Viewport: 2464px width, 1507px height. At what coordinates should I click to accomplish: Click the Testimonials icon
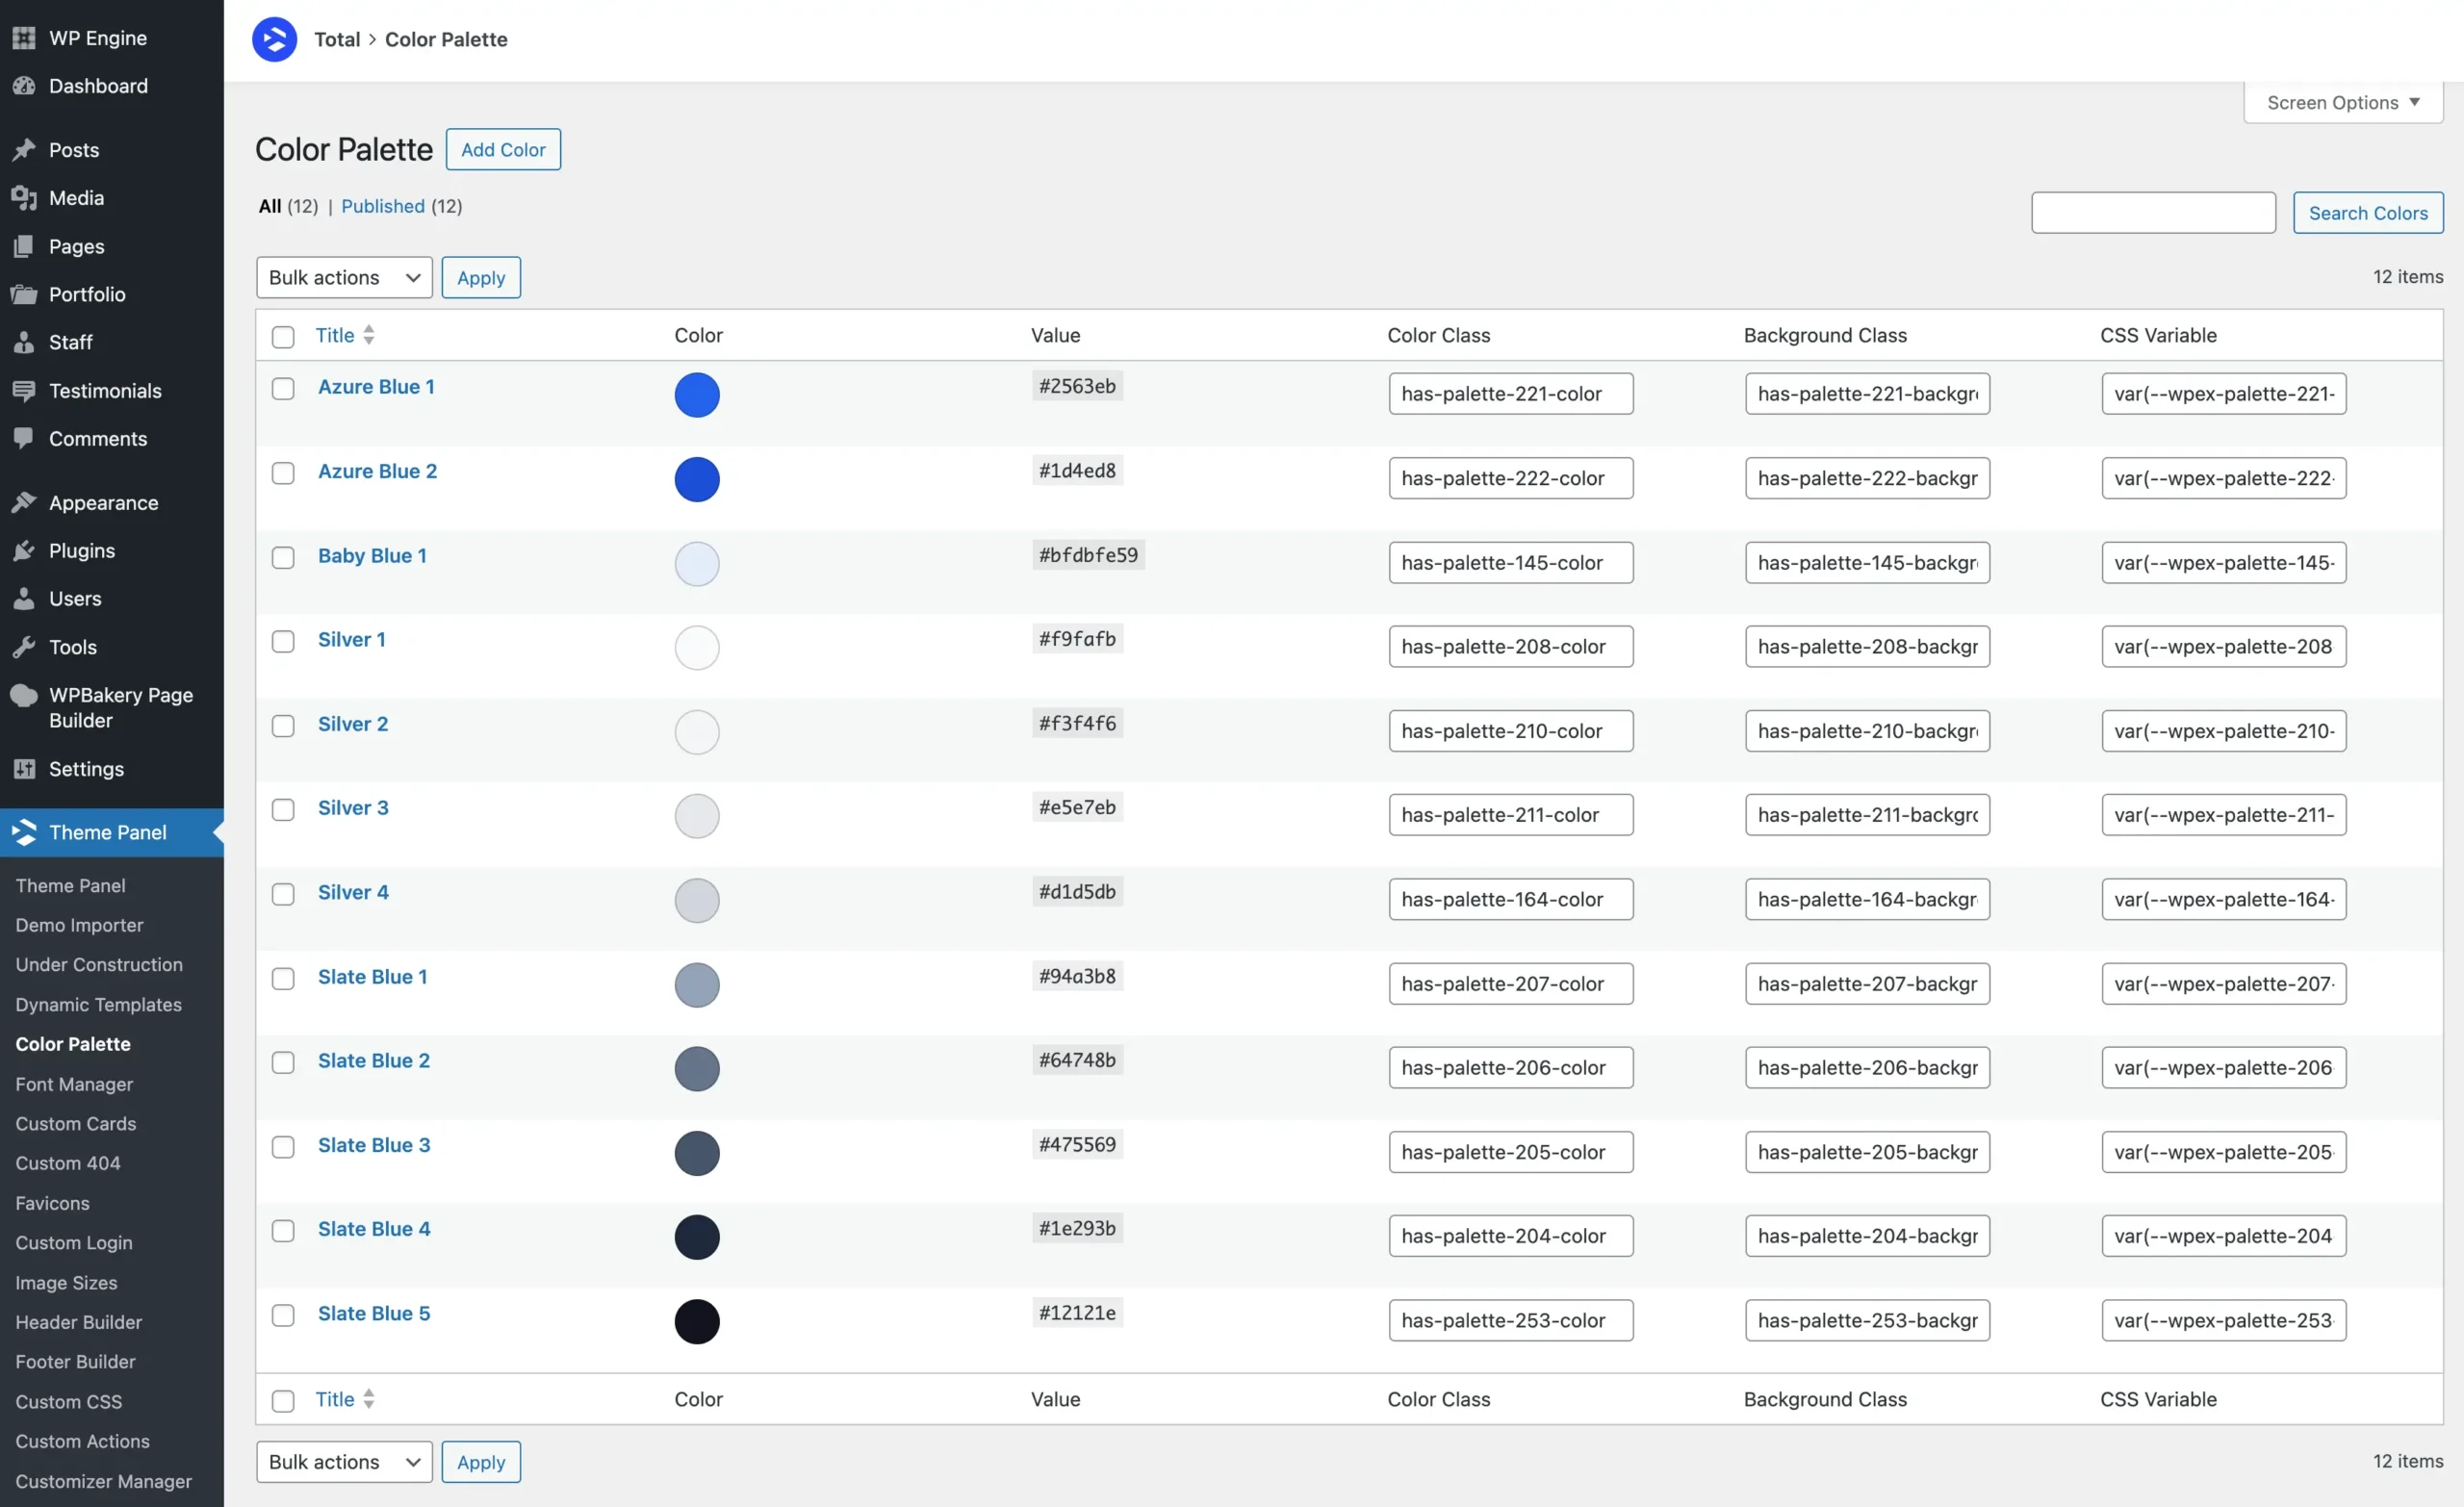click(x=24, y=390)
